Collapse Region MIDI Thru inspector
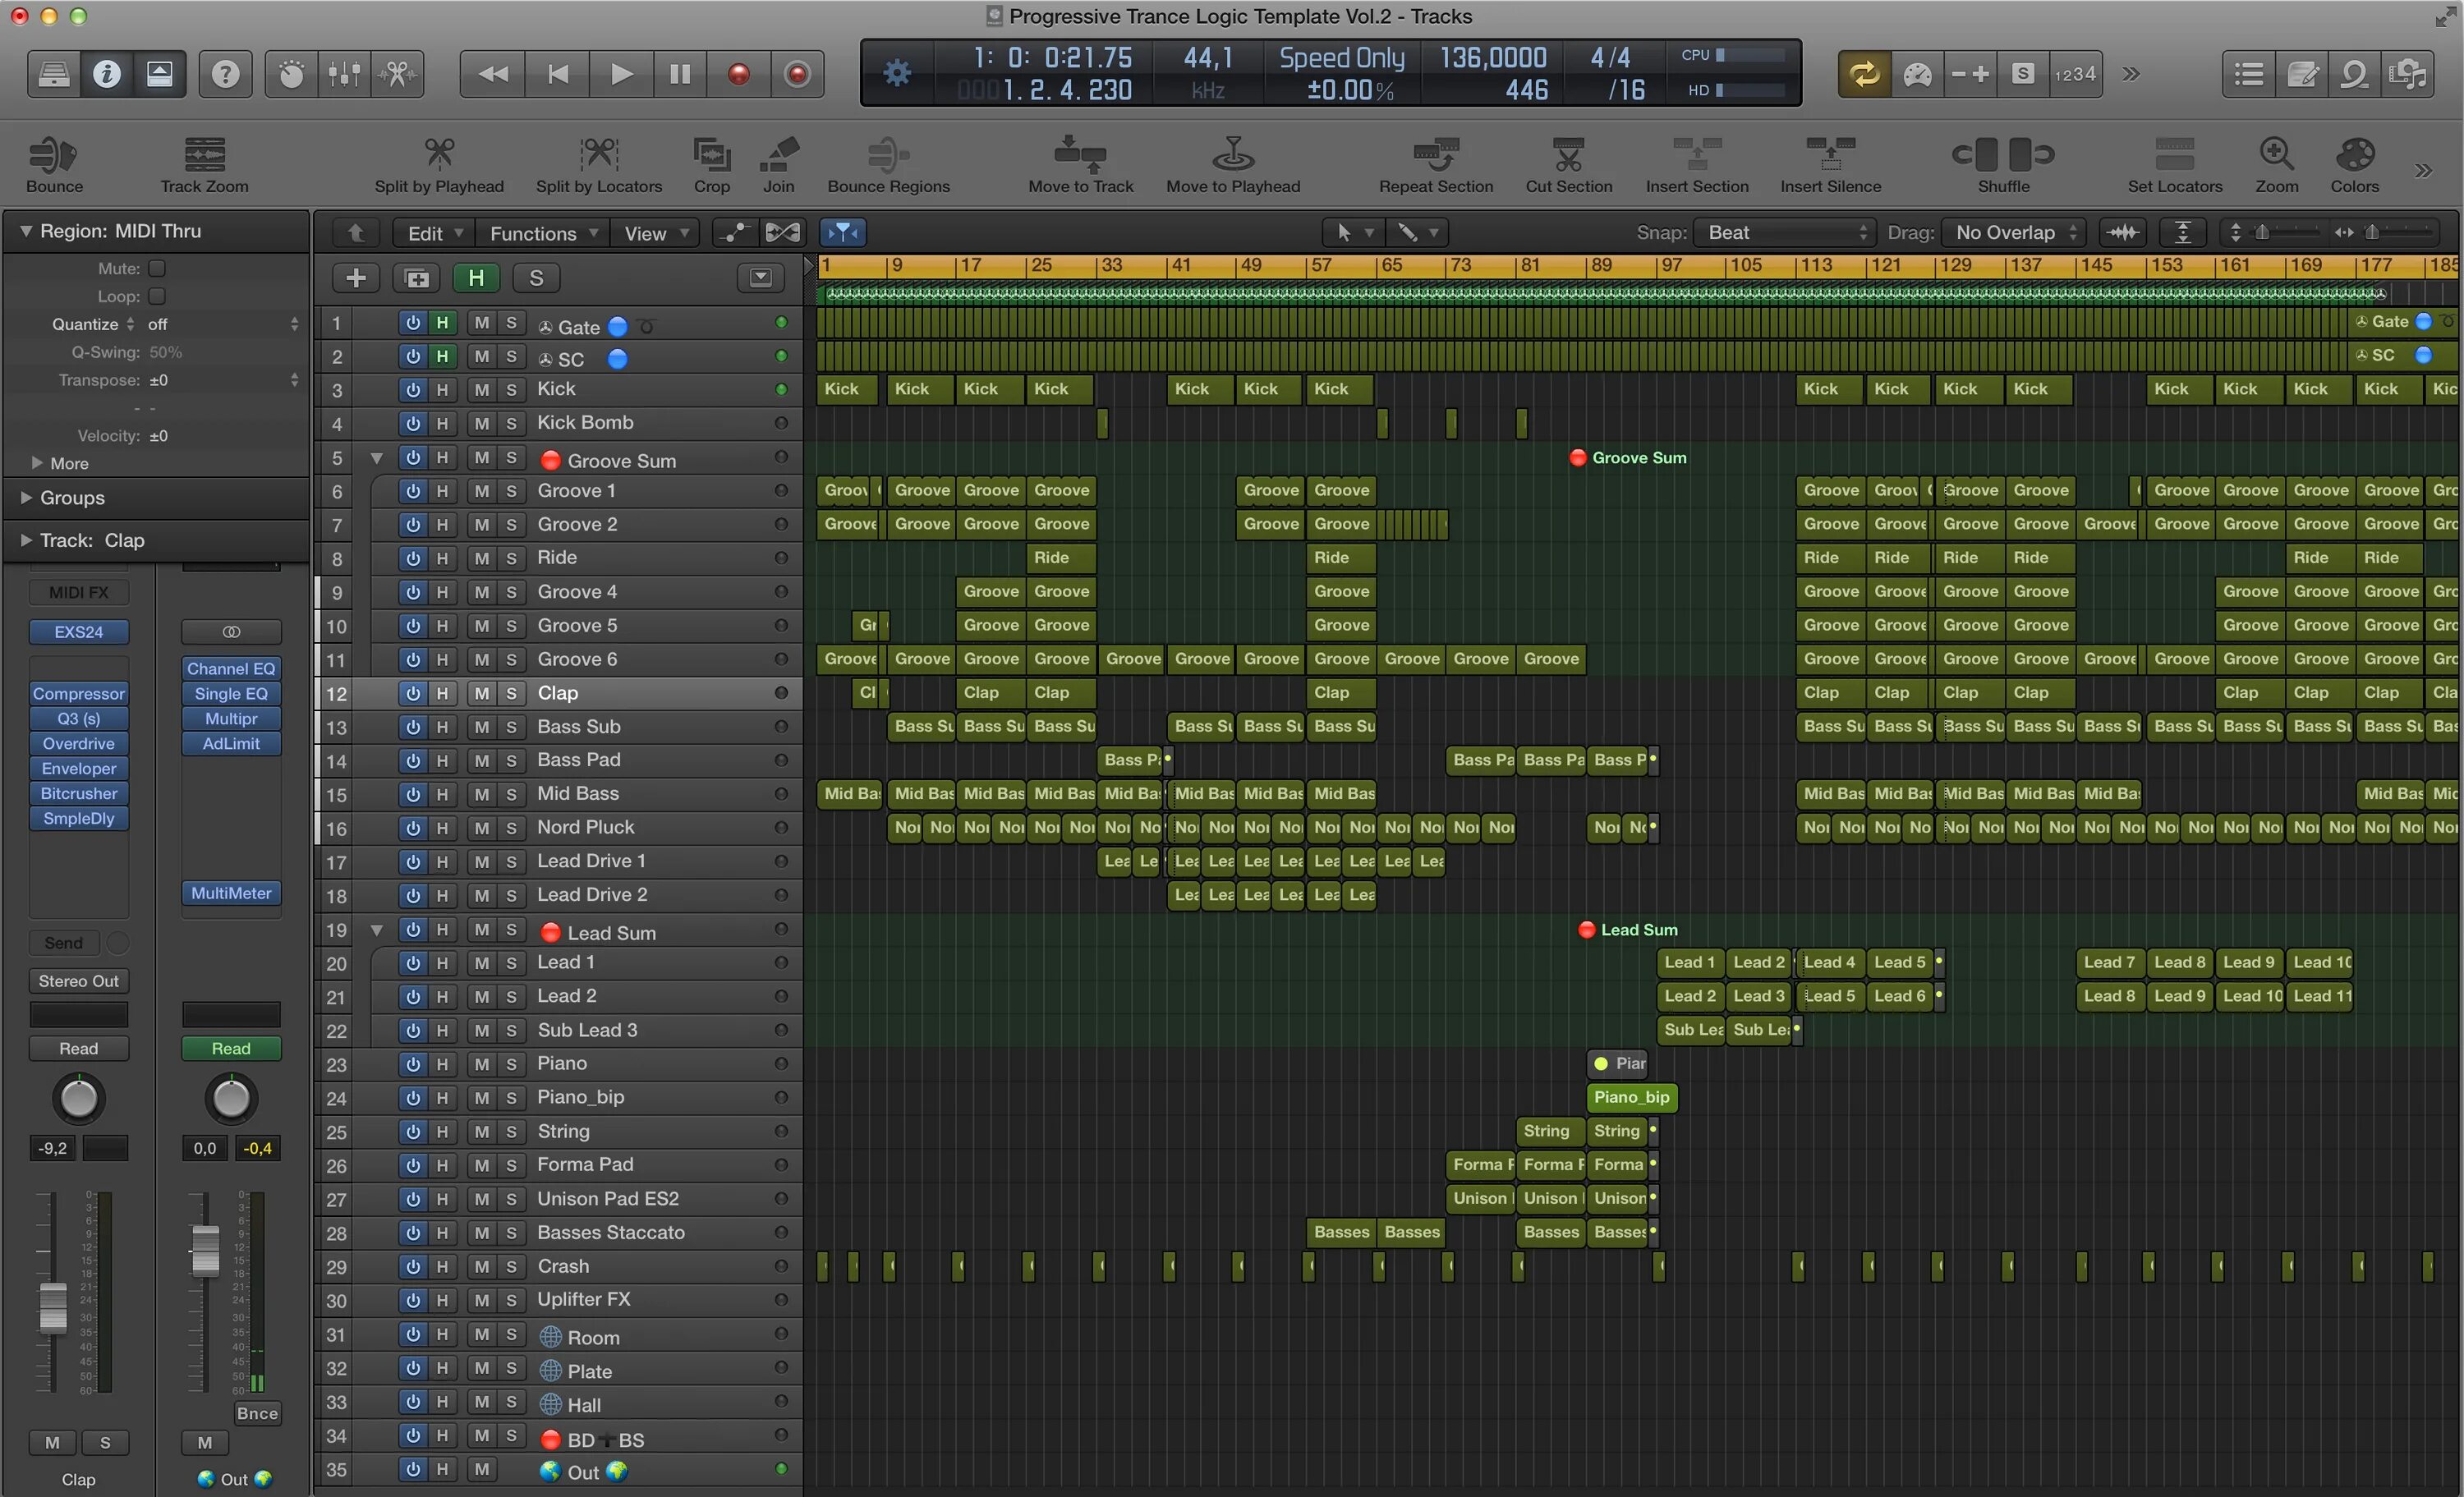 pyautogui.click(x=26, y=231)
